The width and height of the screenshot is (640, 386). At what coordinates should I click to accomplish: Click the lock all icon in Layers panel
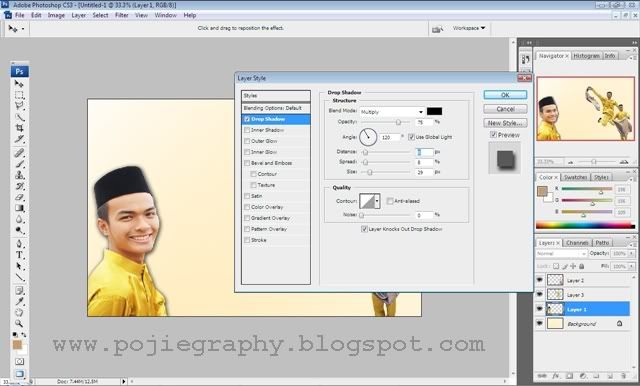pos(582,266)
